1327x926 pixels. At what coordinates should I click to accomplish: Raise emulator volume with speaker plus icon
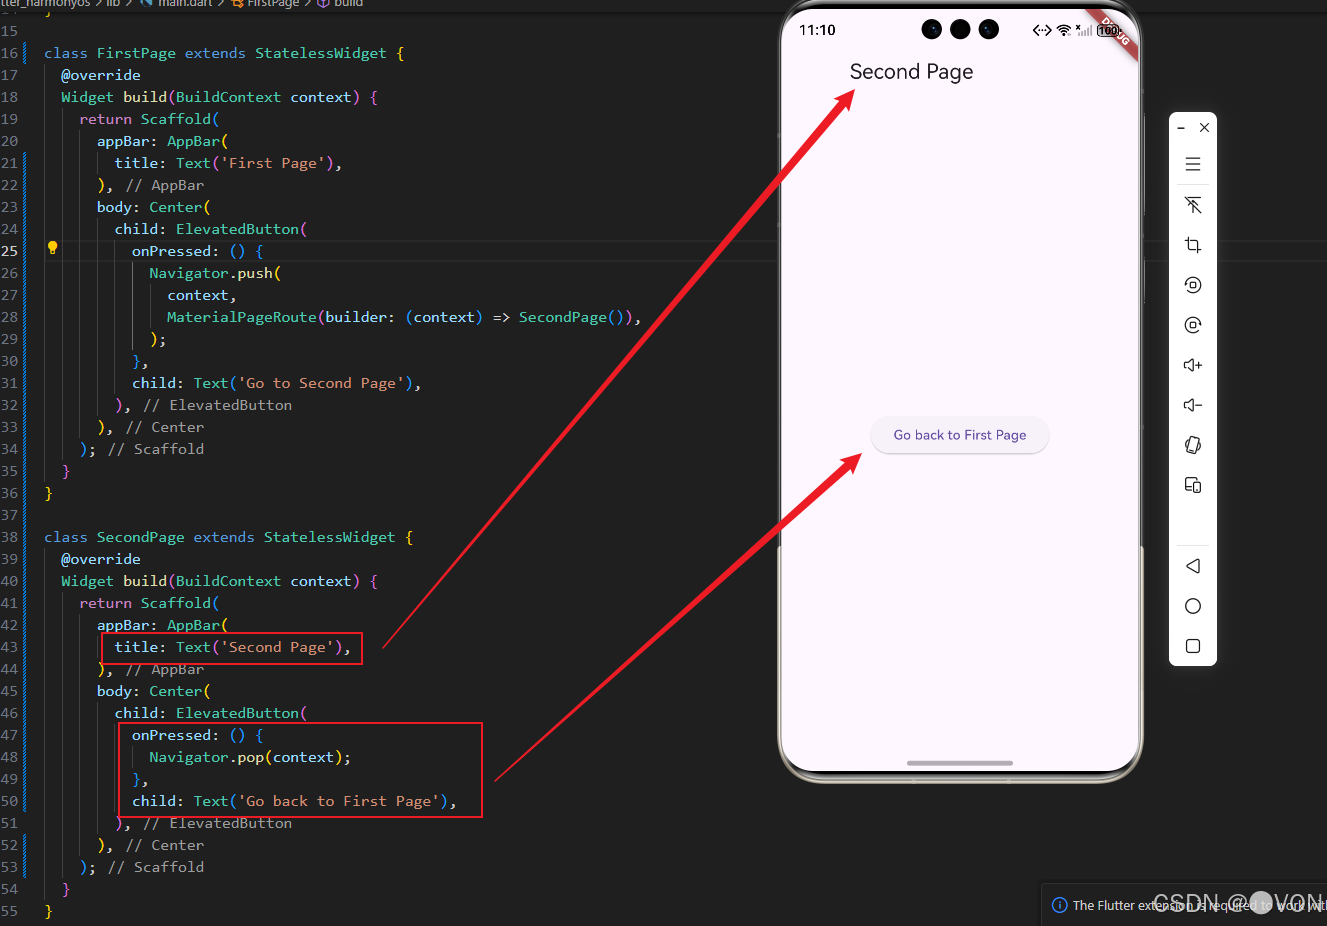point(1193,365)
